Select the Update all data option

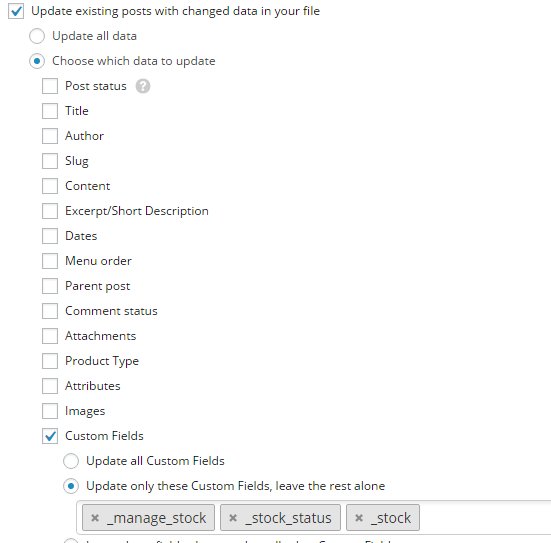pyautogui.click(x=37, y=36)
